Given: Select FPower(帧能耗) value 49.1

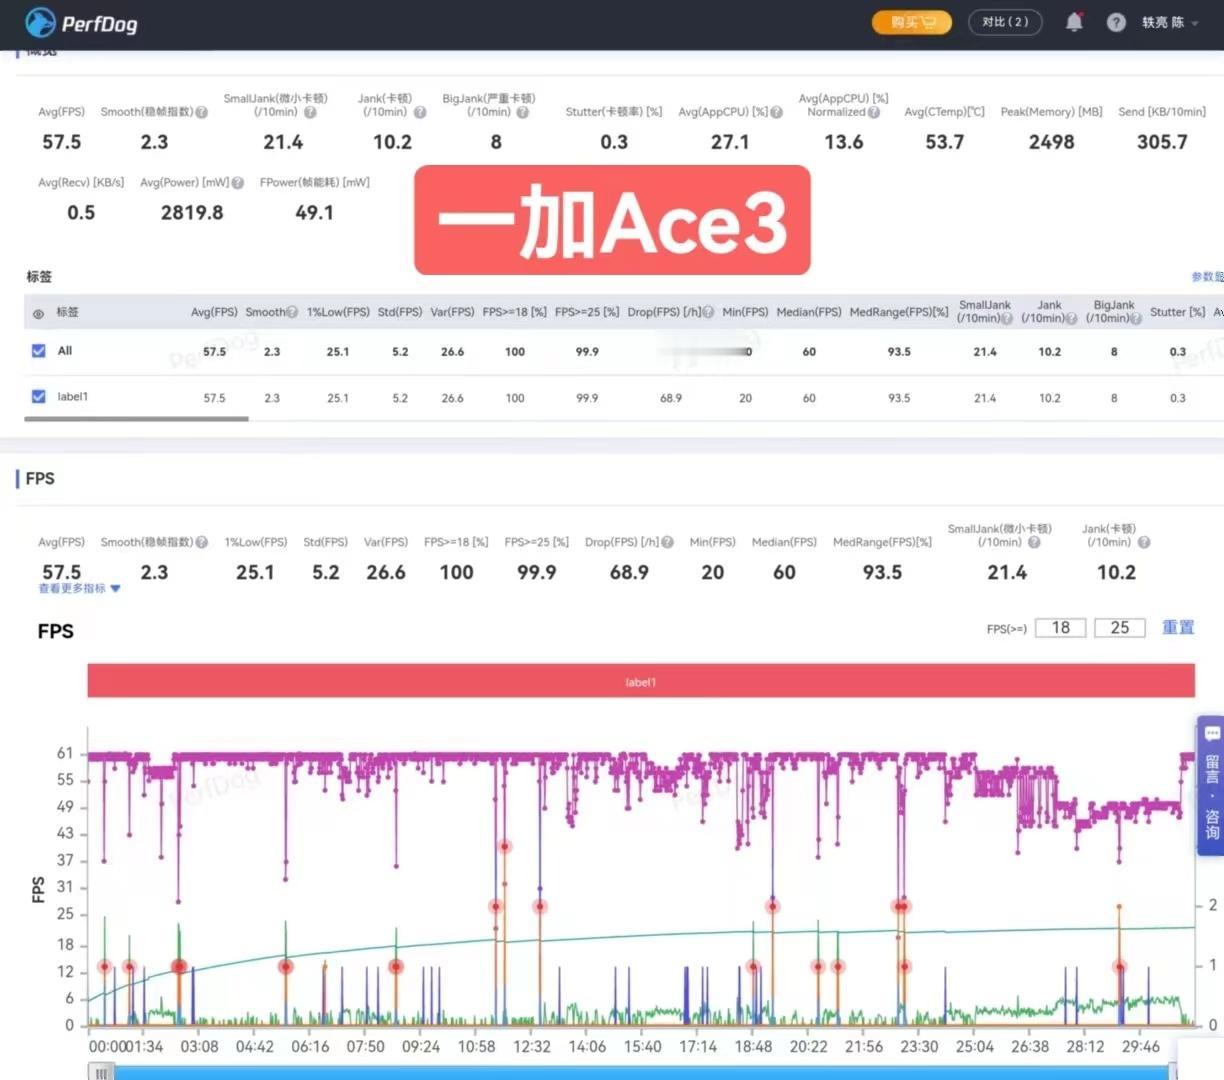Looking at the screenshot, I should (x=314, y=212).
